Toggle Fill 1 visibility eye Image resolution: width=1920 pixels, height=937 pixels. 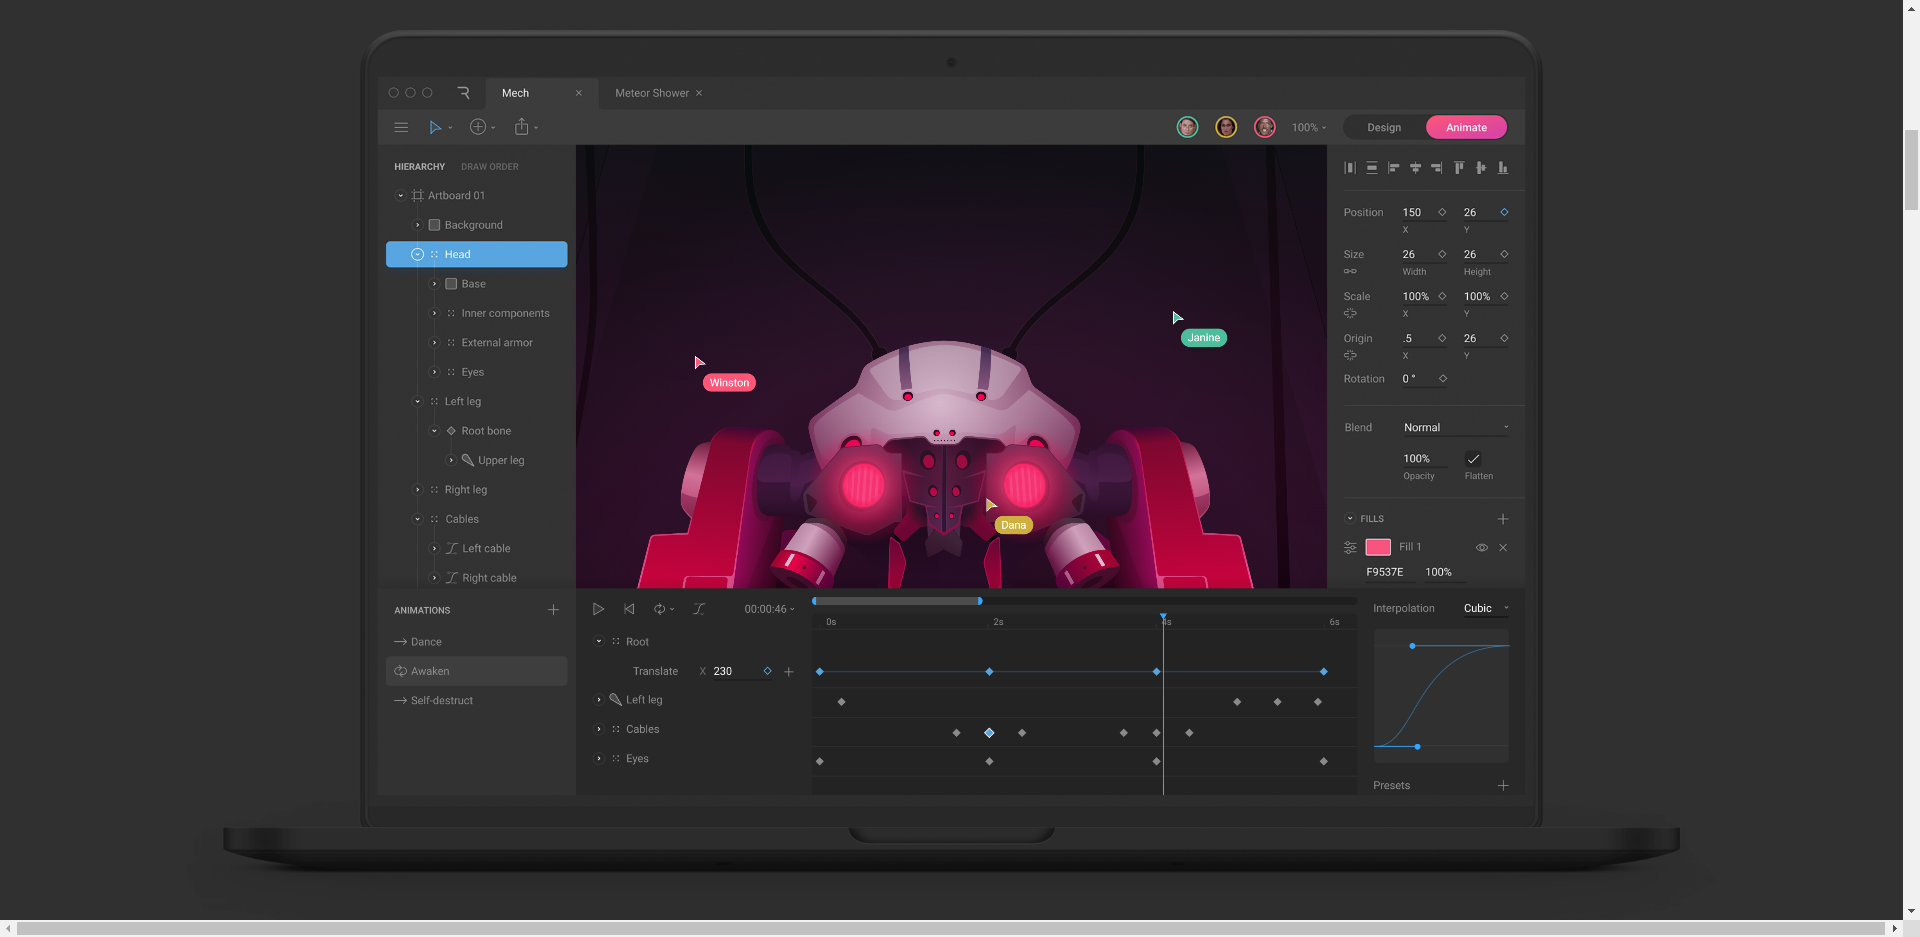click(x=1482, y=548)
